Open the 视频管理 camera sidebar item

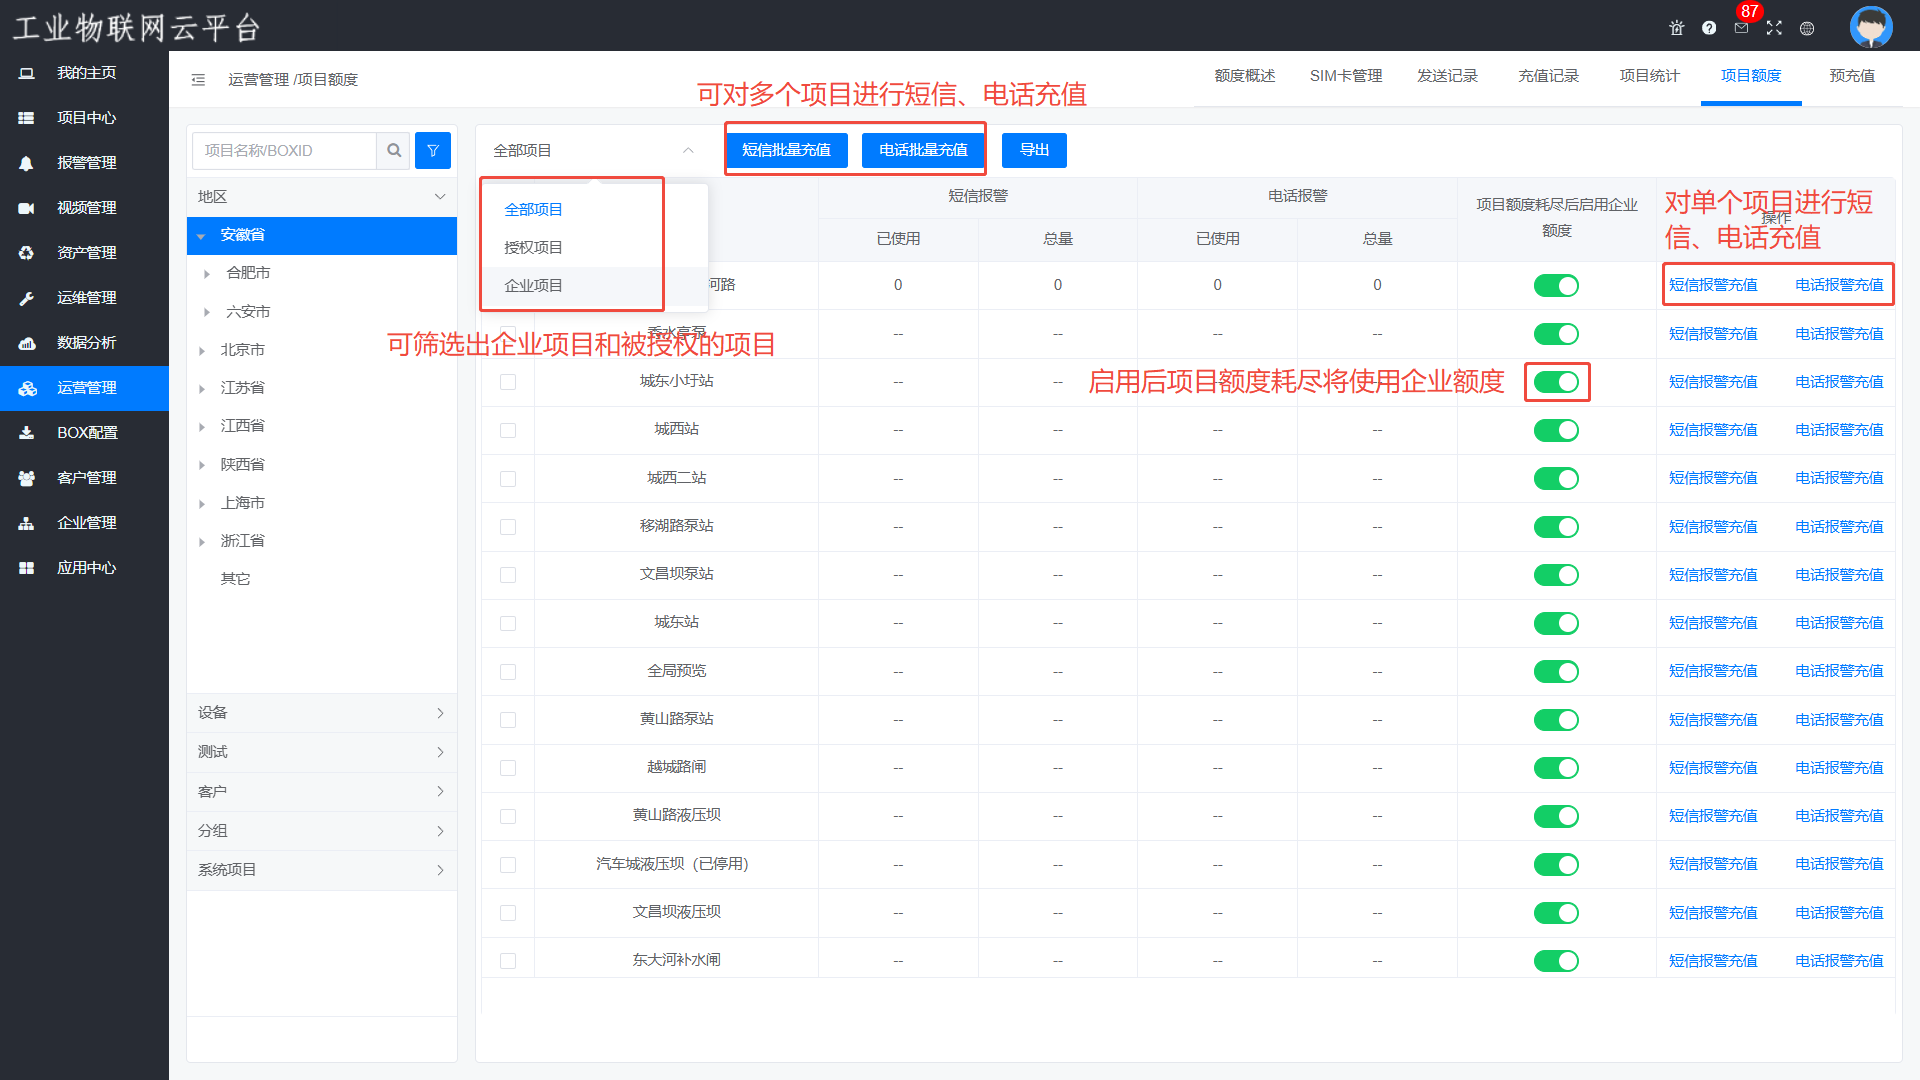85,208
